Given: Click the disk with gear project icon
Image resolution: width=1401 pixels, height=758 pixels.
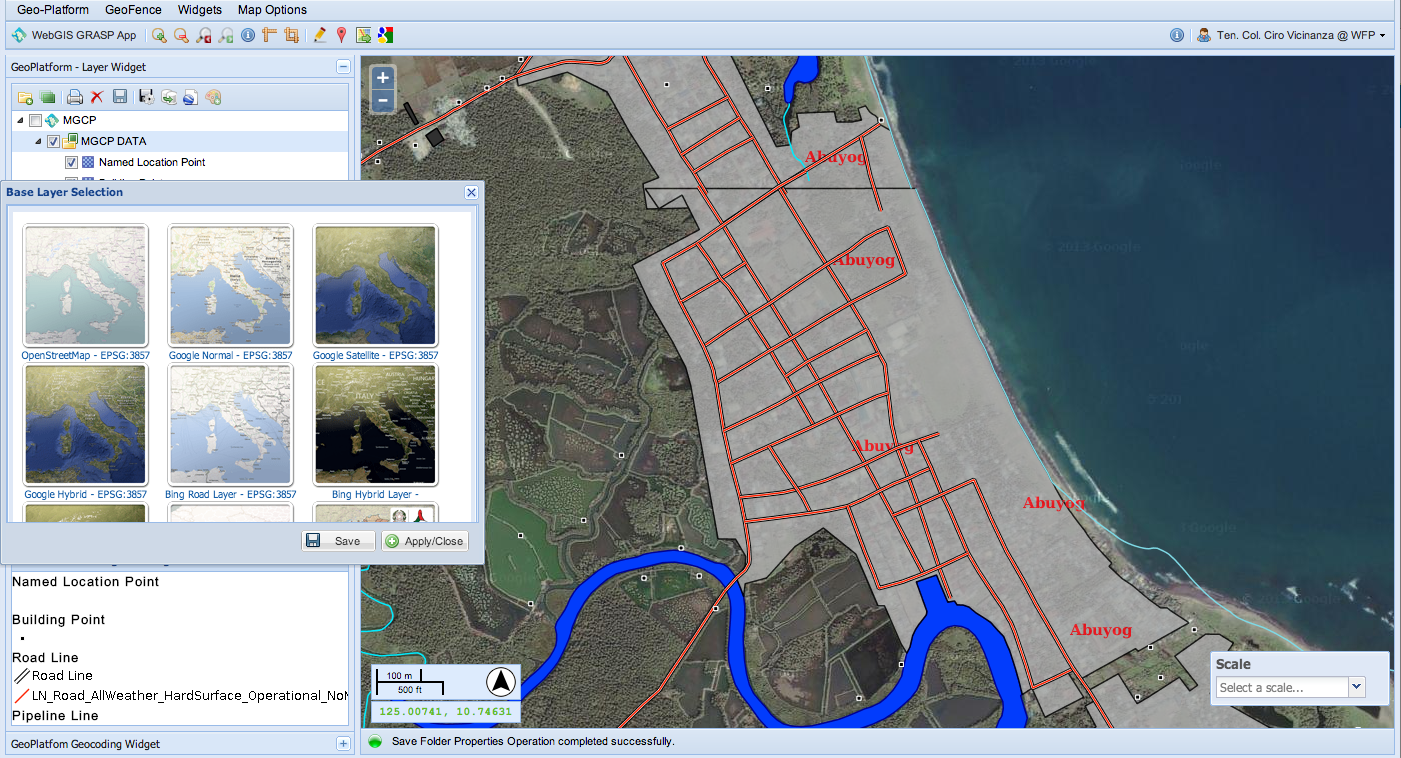Looking at the screenshot, I should tap(147, 97).
